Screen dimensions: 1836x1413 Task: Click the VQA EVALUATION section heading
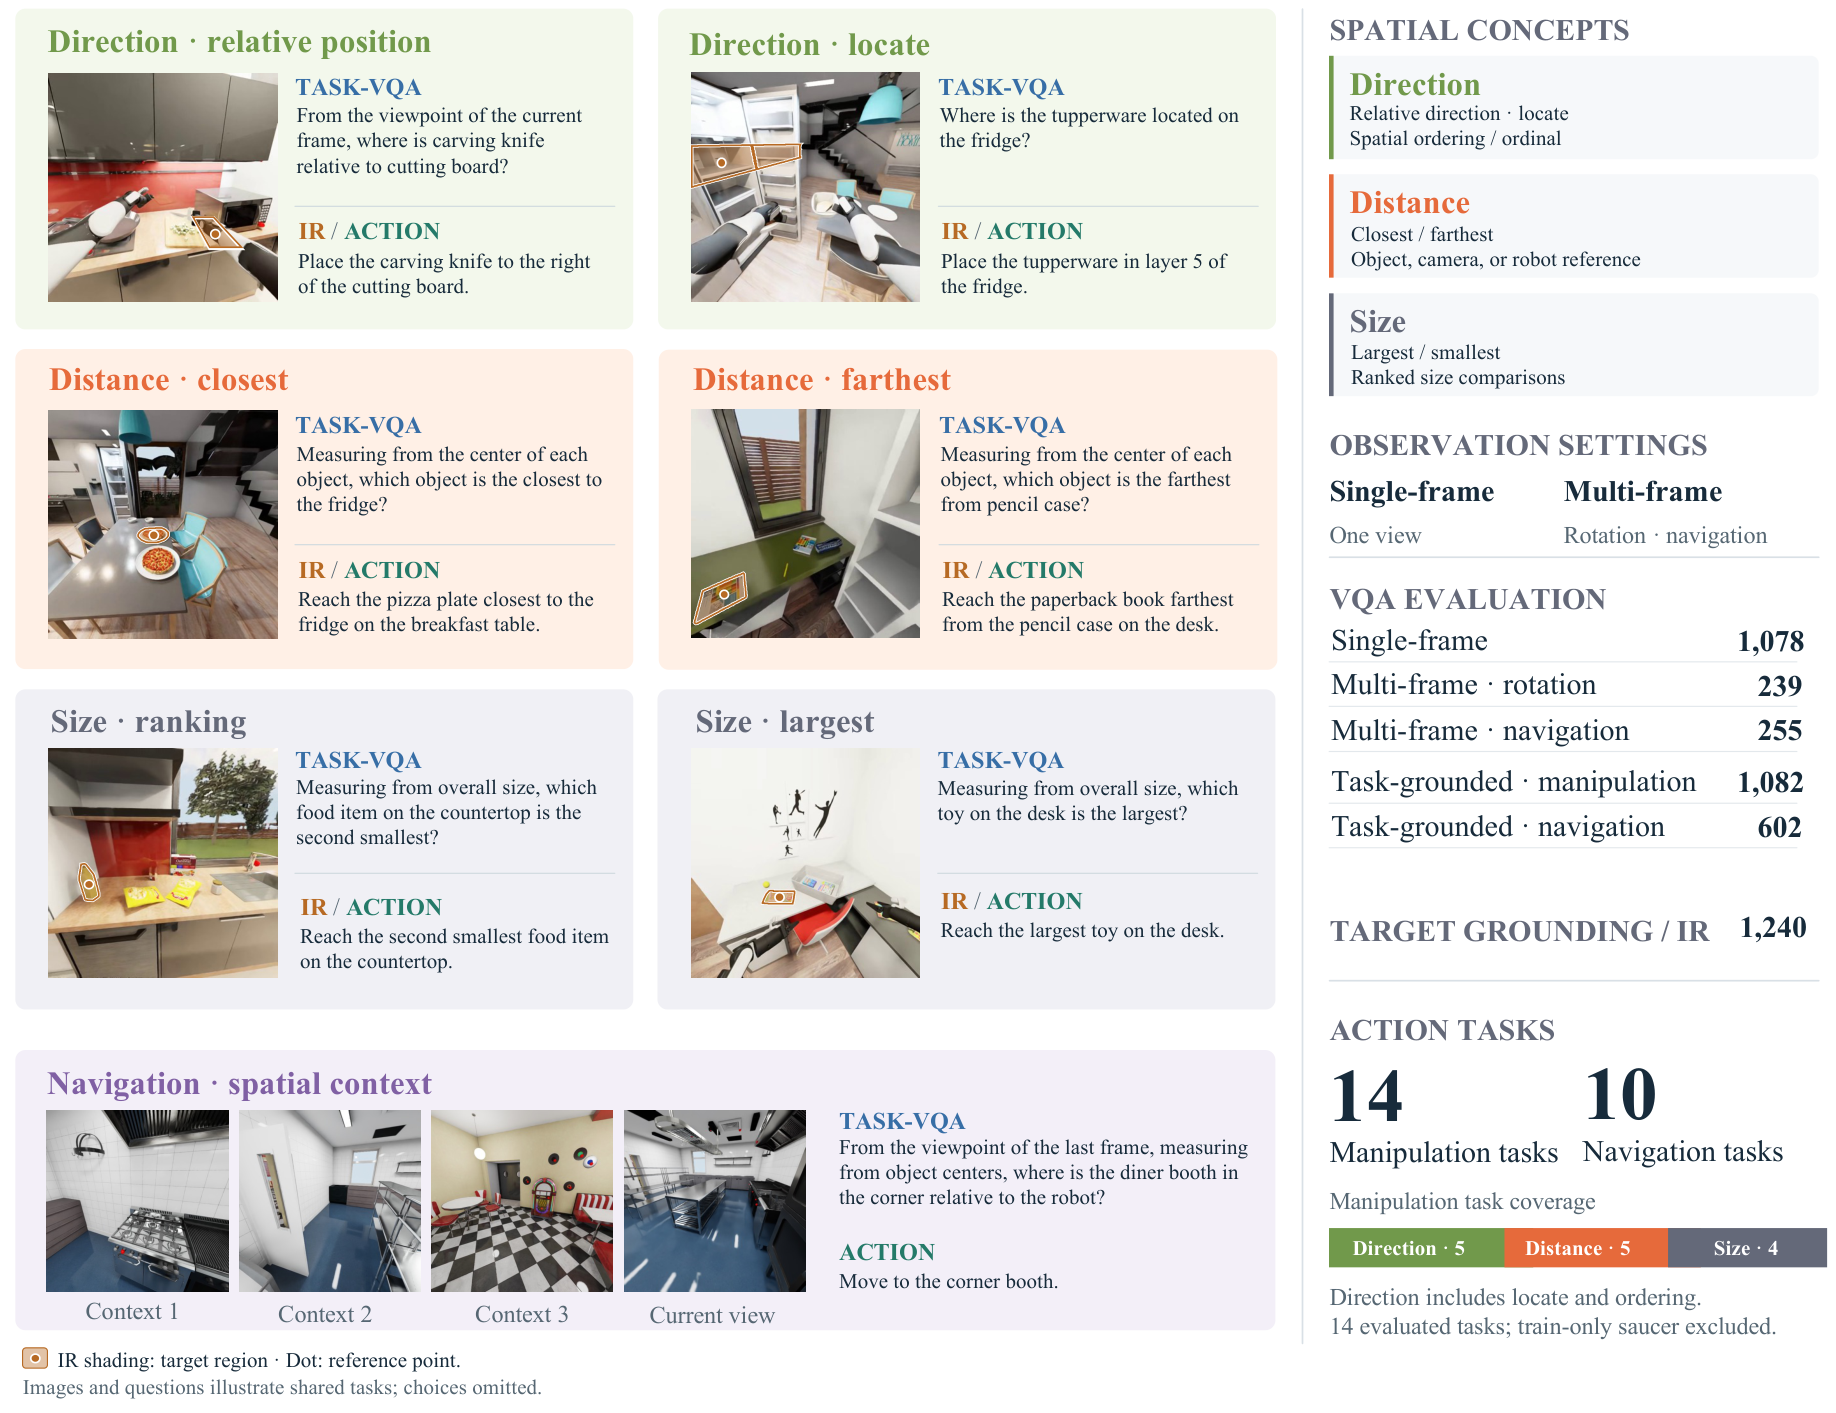(x=1467, y=599)
